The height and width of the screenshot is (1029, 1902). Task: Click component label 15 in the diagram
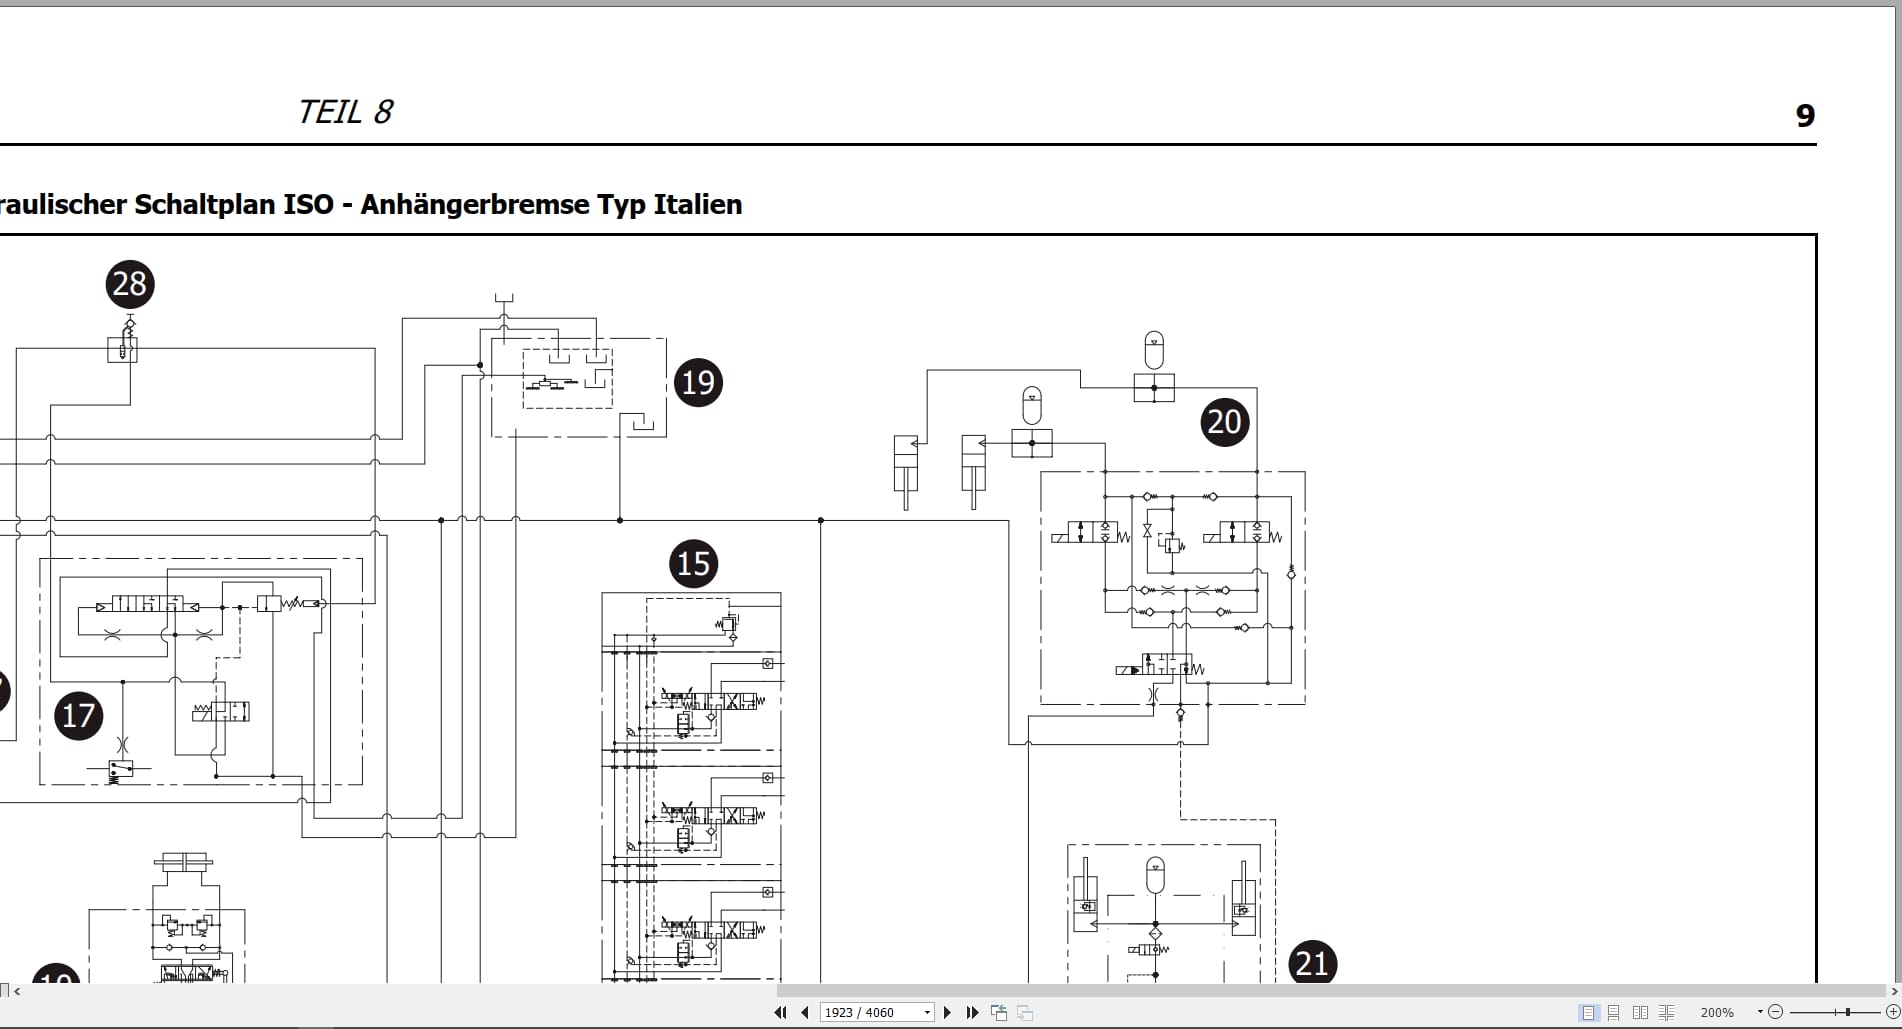[694, 564]
